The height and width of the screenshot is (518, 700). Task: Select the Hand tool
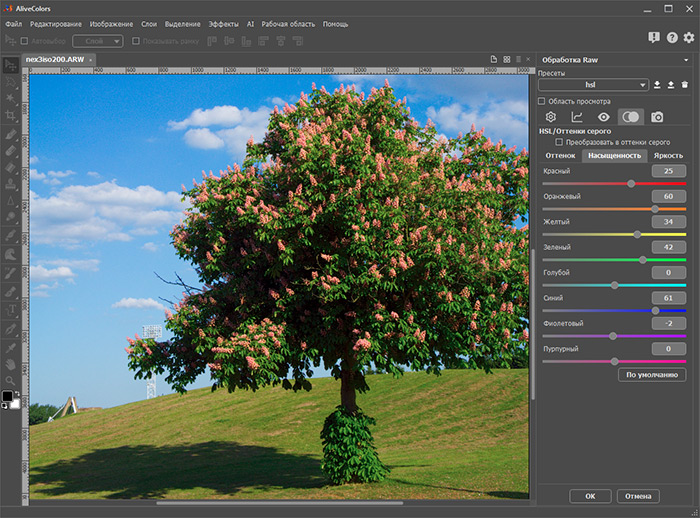point(10,364)
